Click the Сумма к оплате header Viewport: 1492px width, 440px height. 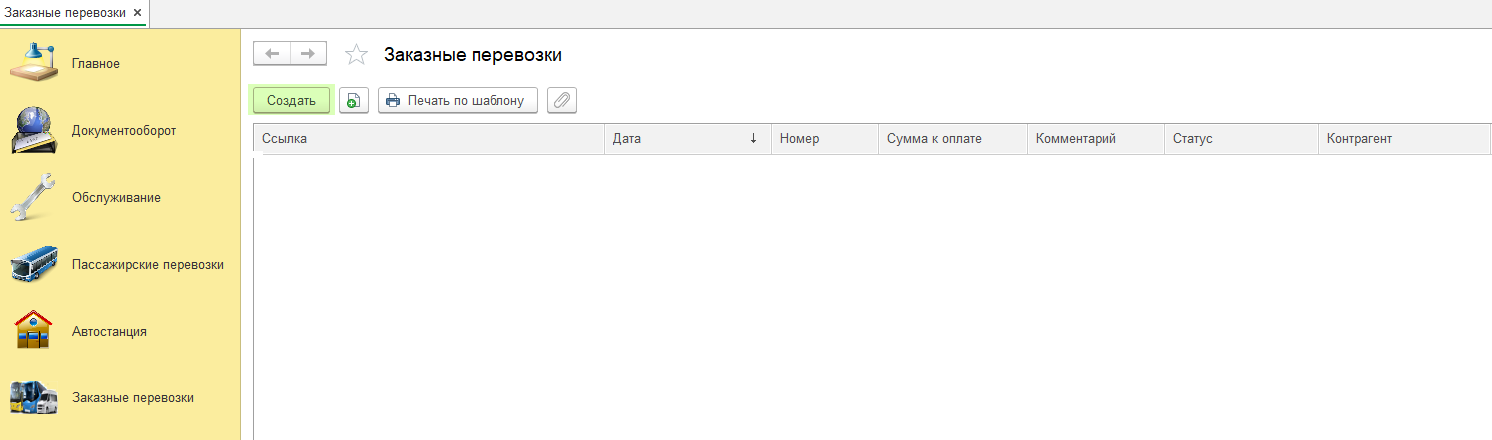click(934, 139)
